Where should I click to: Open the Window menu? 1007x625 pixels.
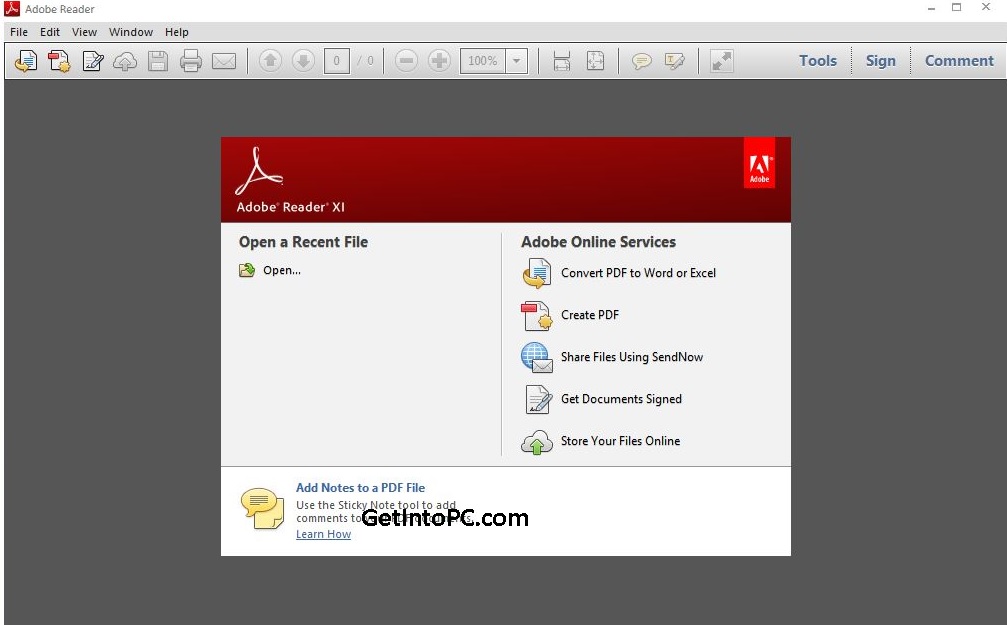point(131,32)
